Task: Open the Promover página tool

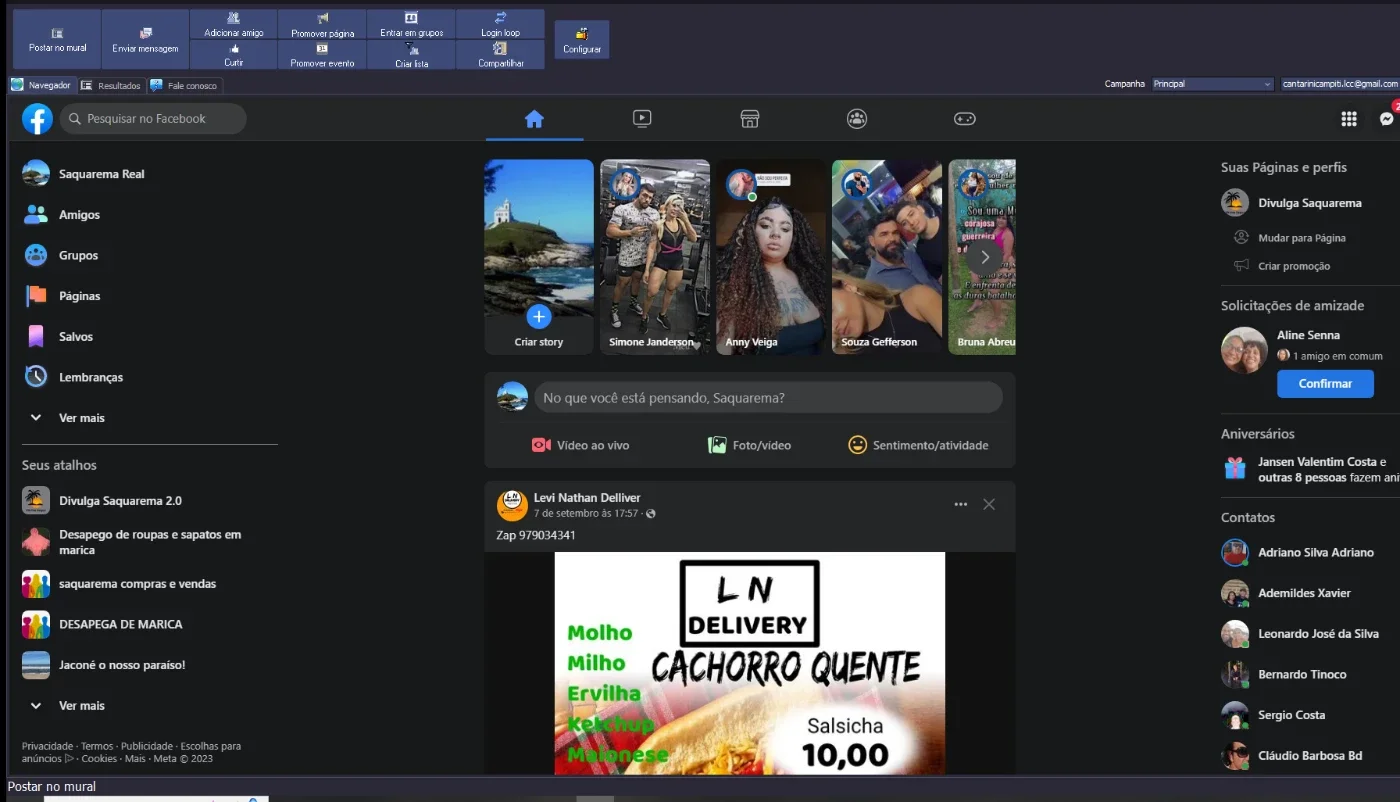Action: point(322,25)
